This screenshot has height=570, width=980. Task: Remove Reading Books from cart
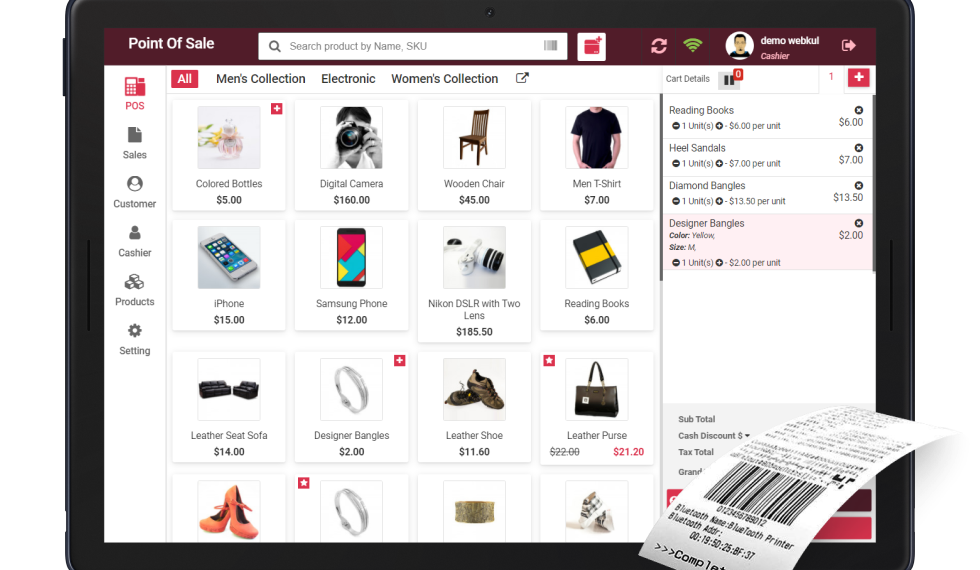859,110
